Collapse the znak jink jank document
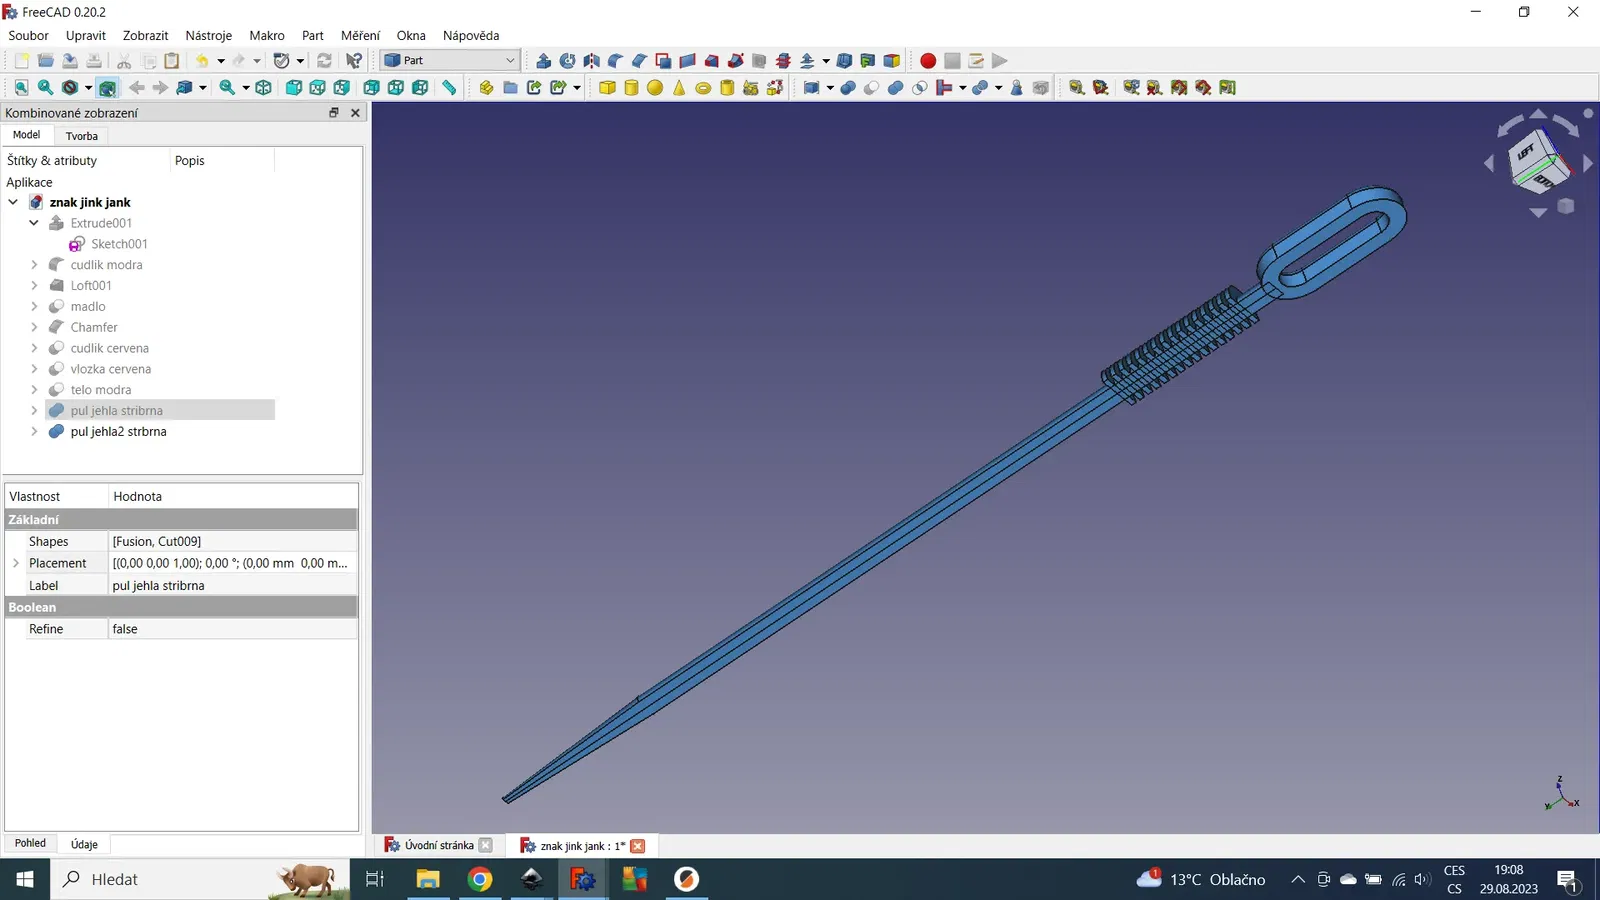The width and height of the screenshot is (1600, 900). (x=13, y=202)
